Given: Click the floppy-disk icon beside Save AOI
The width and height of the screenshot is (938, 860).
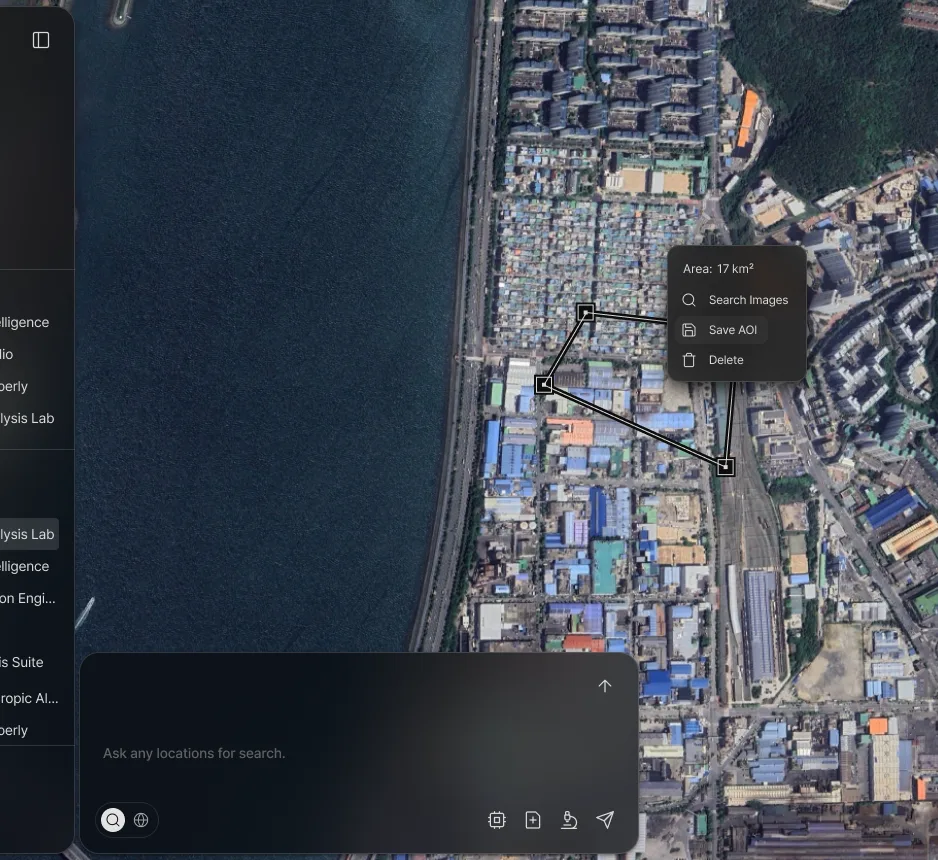Looking at the screenshot, I should pyautogui.click(x=689, y=330).
